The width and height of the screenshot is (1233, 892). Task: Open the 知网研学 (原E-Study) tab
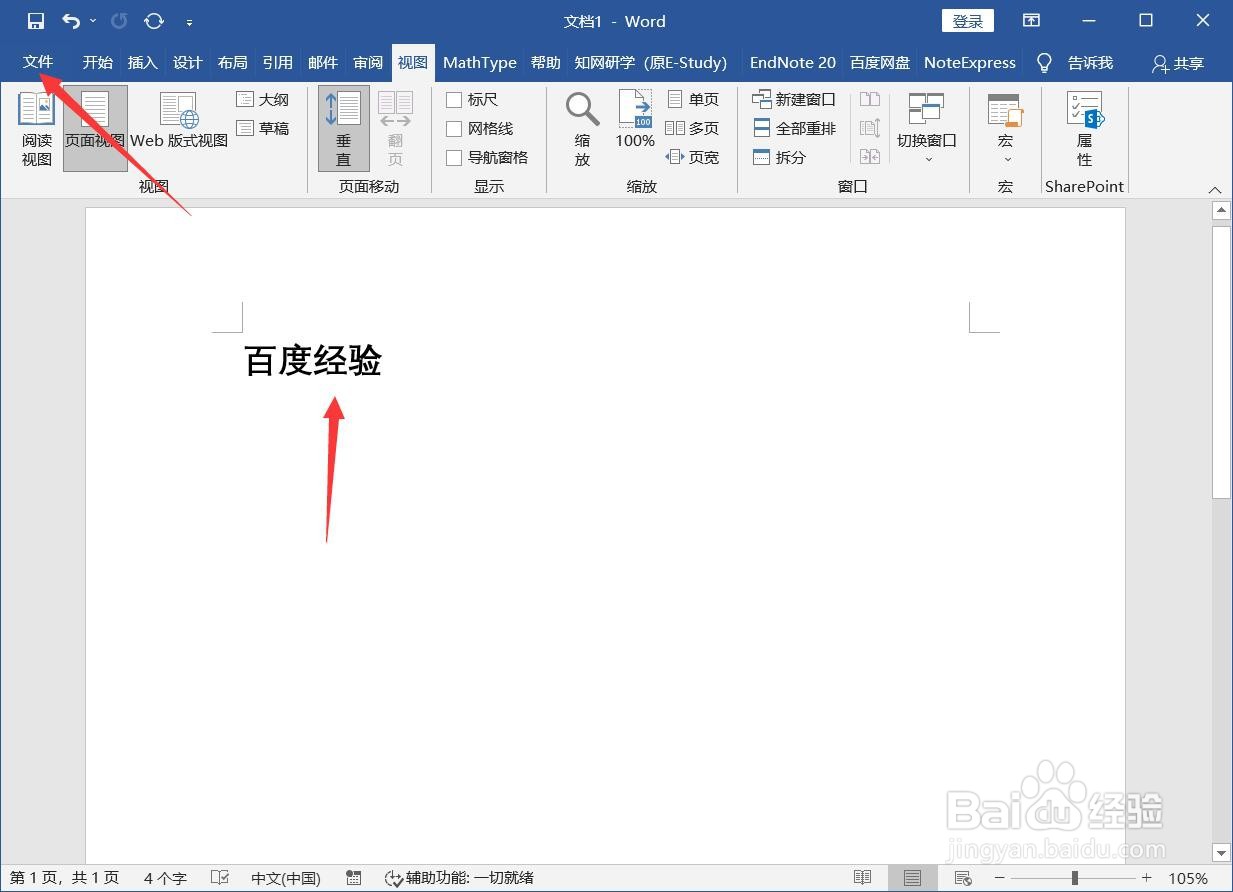(x=650, y=62)
